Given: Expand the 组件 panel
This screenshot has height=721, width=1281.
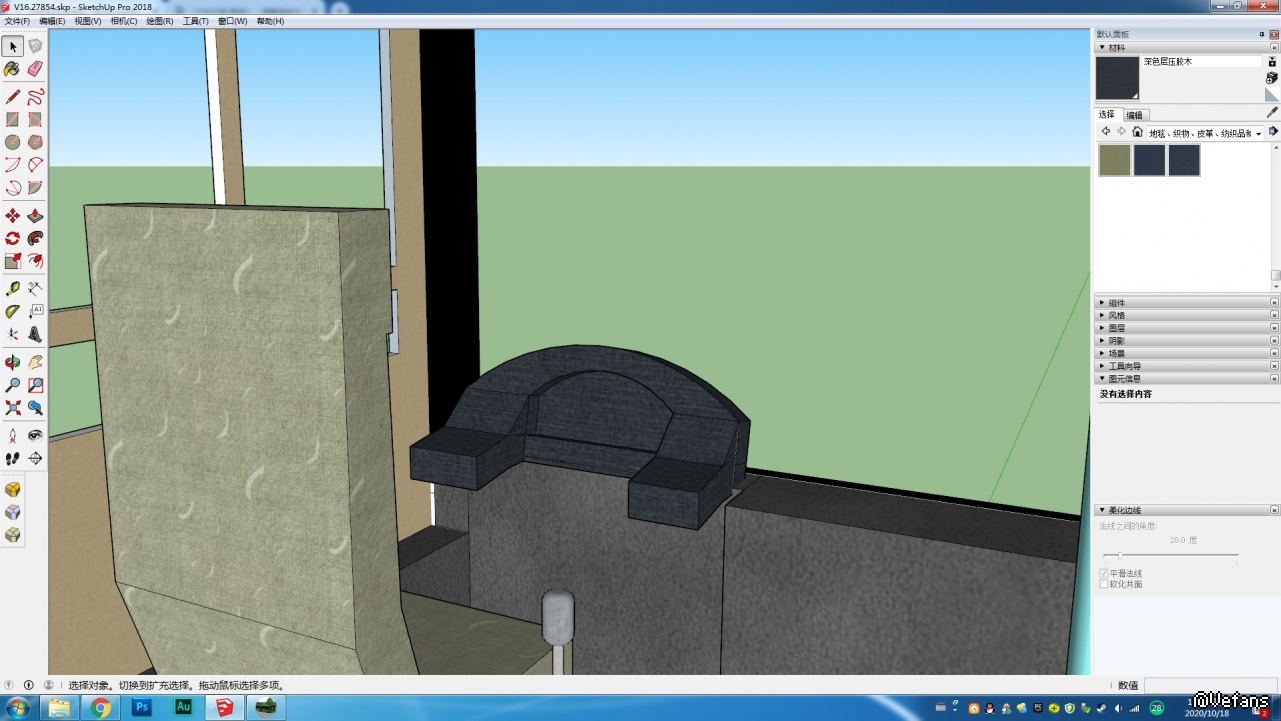Looking at the screenshot, I should pos(1116,303).
